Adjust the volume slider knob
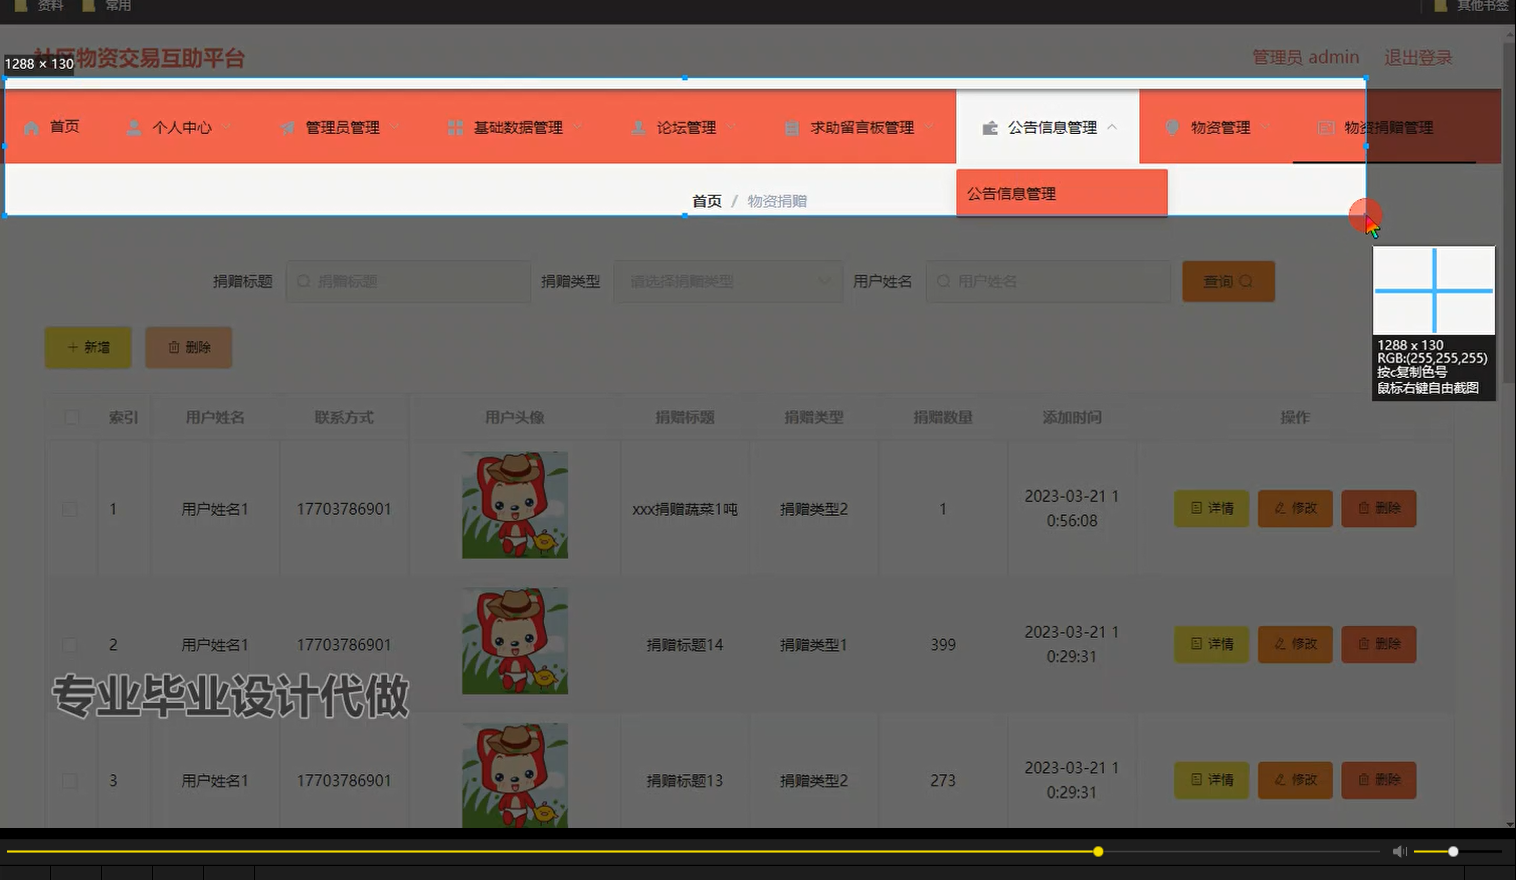The width and height of the screenshot is (1516, 880). (1453, 851)
